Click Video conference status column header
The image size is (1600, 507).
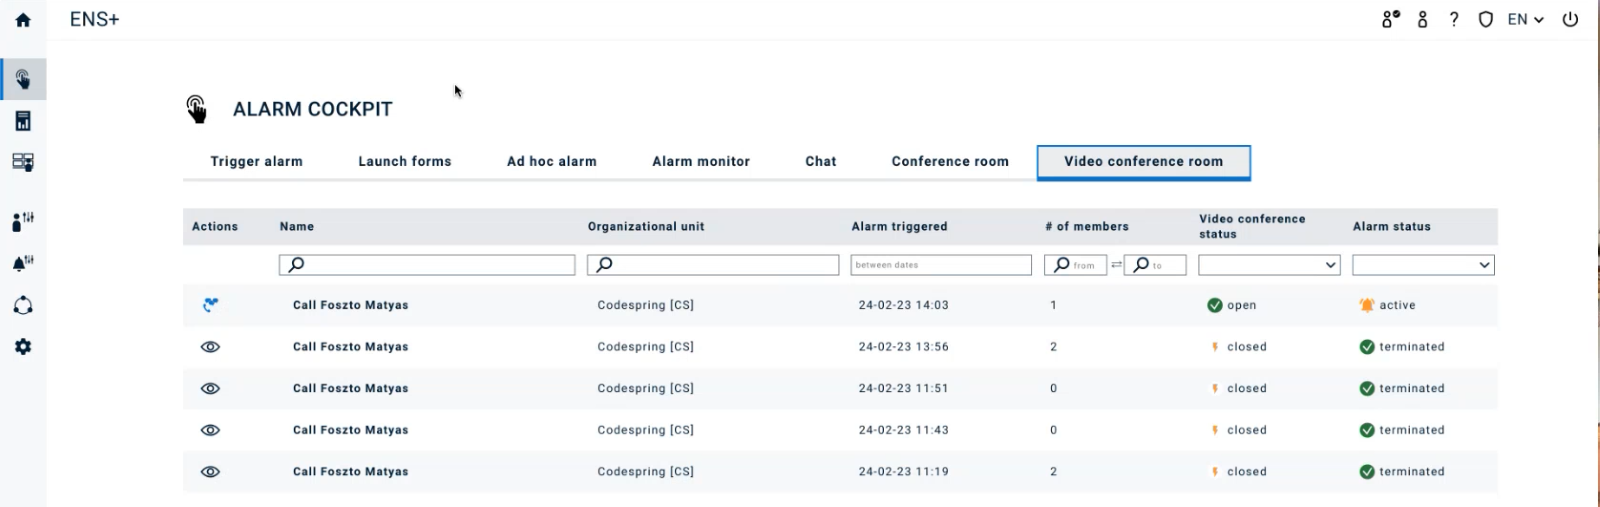coord(1252,227)
